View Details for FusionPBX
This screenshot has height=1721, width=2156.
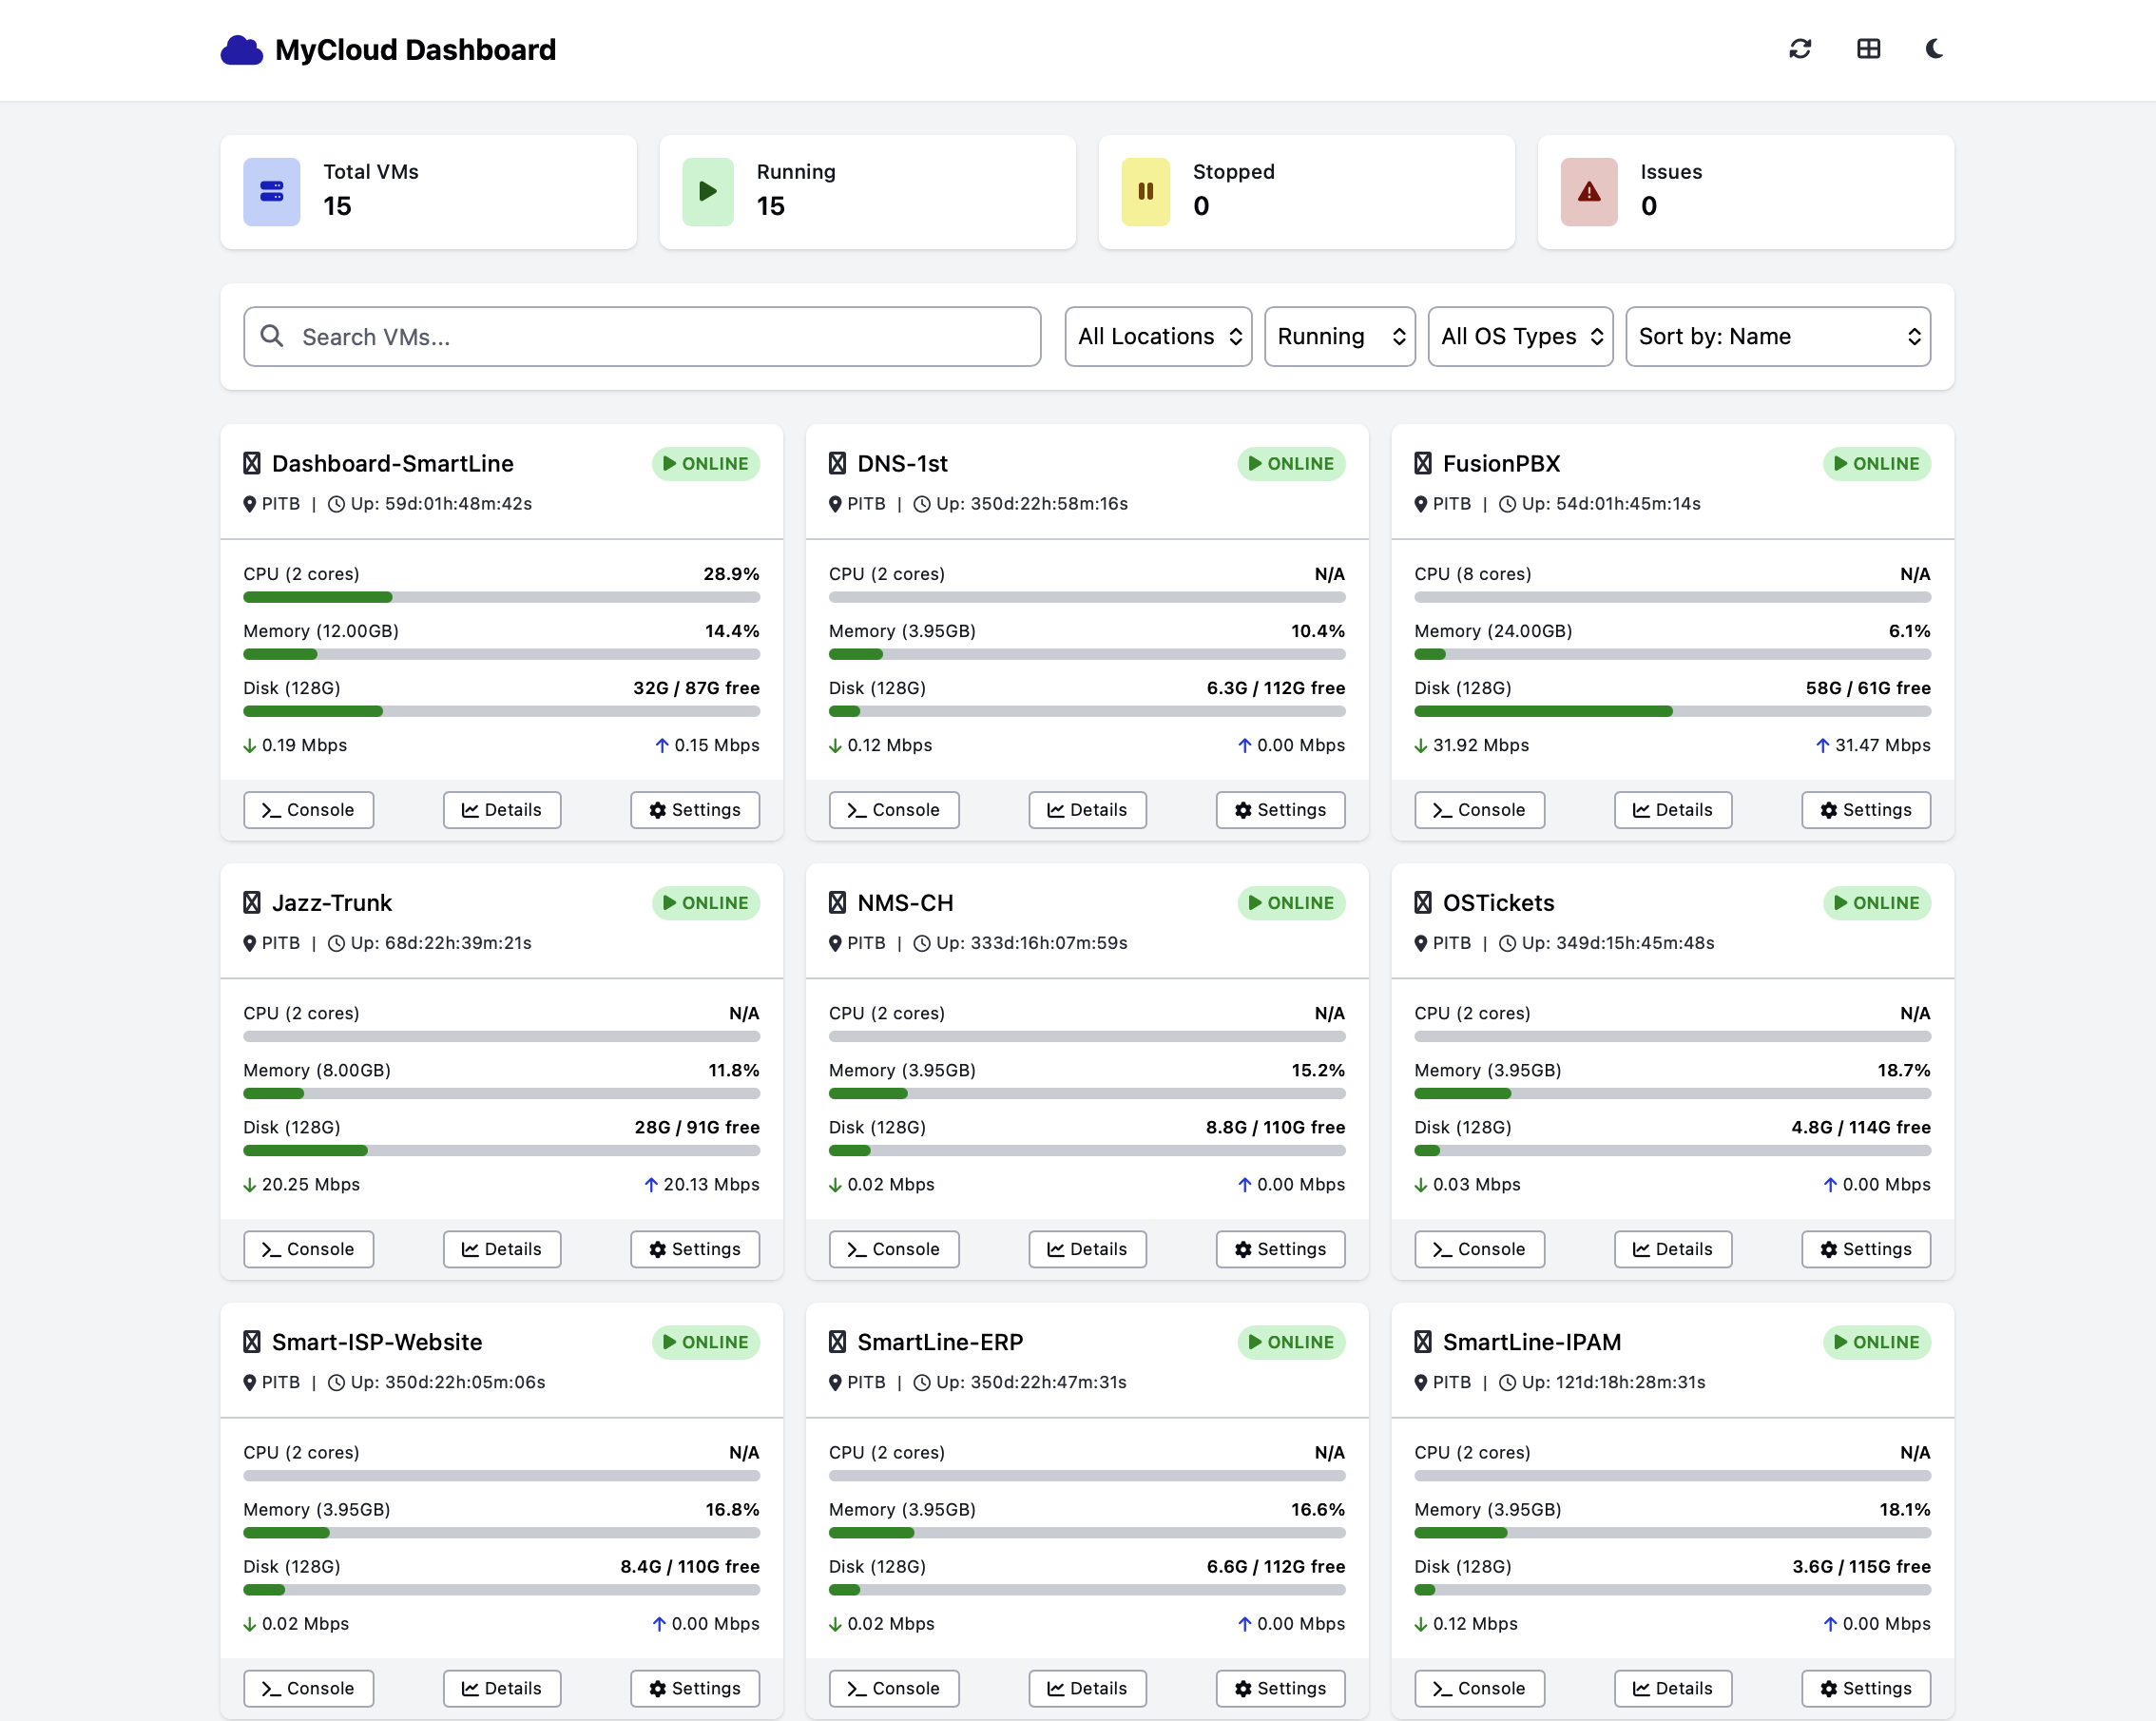(x=1673, y=809)
